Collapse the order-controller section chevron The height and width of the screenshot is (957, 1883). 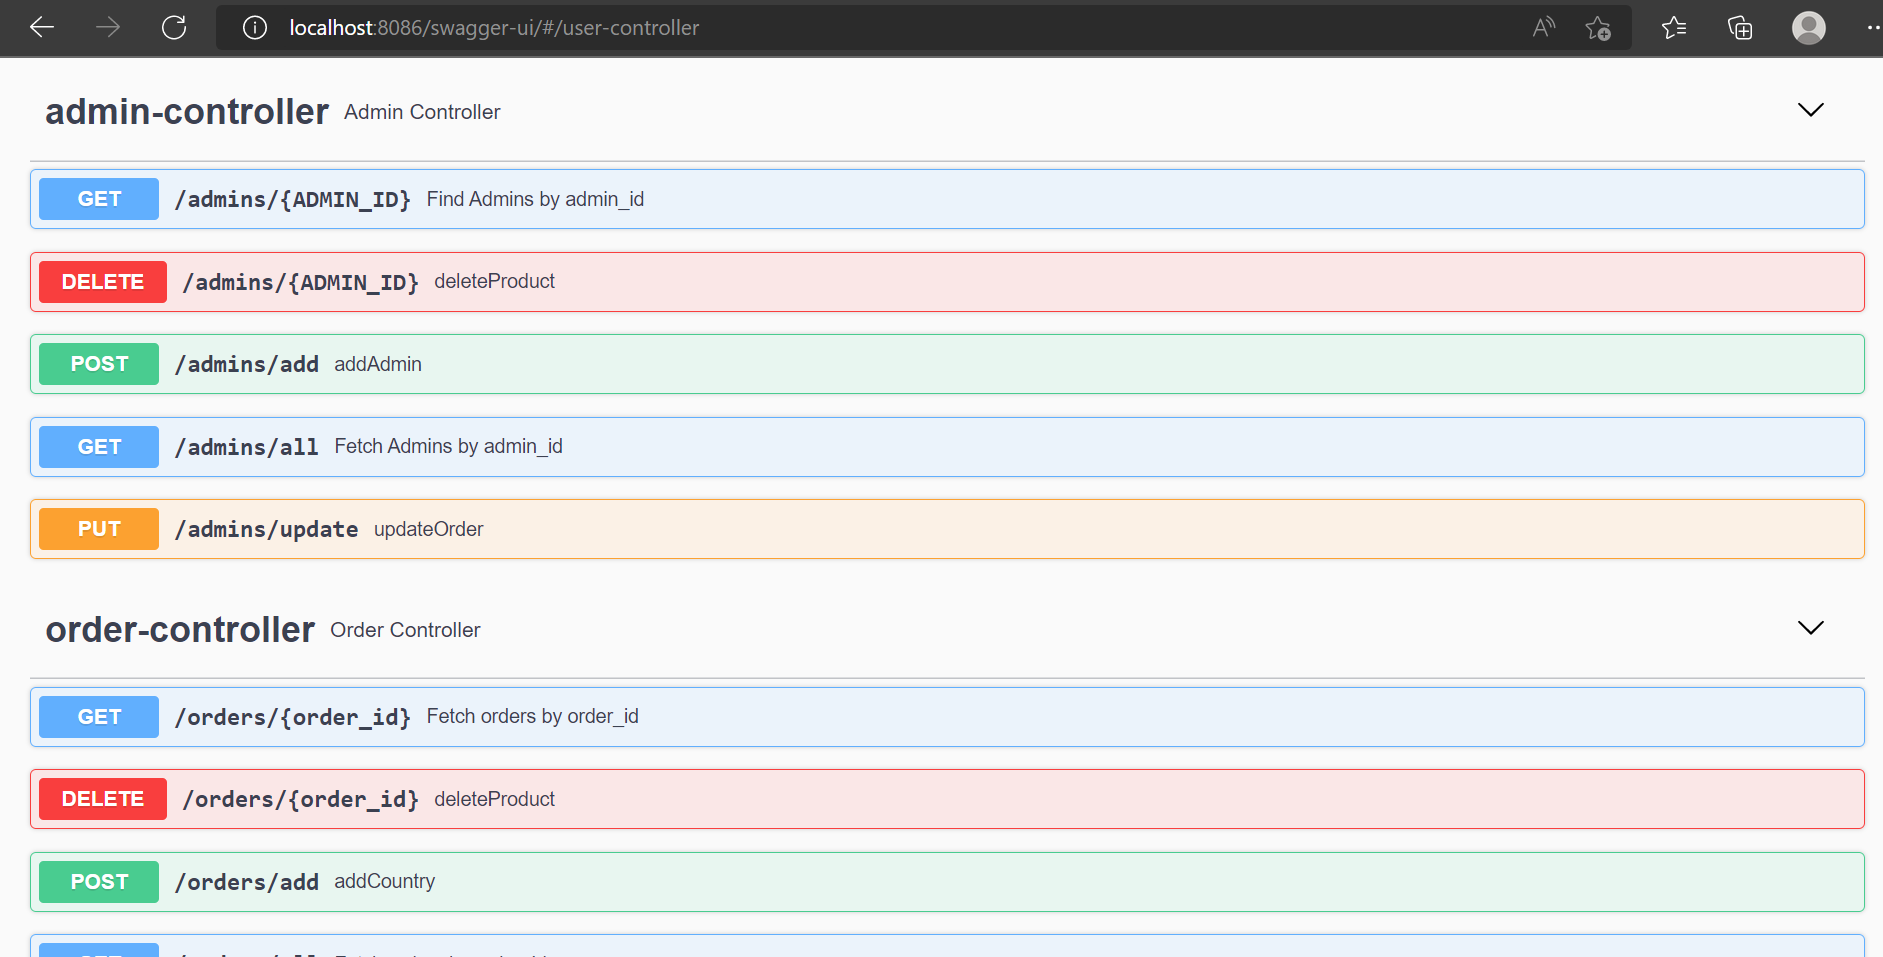[1811, 628]
